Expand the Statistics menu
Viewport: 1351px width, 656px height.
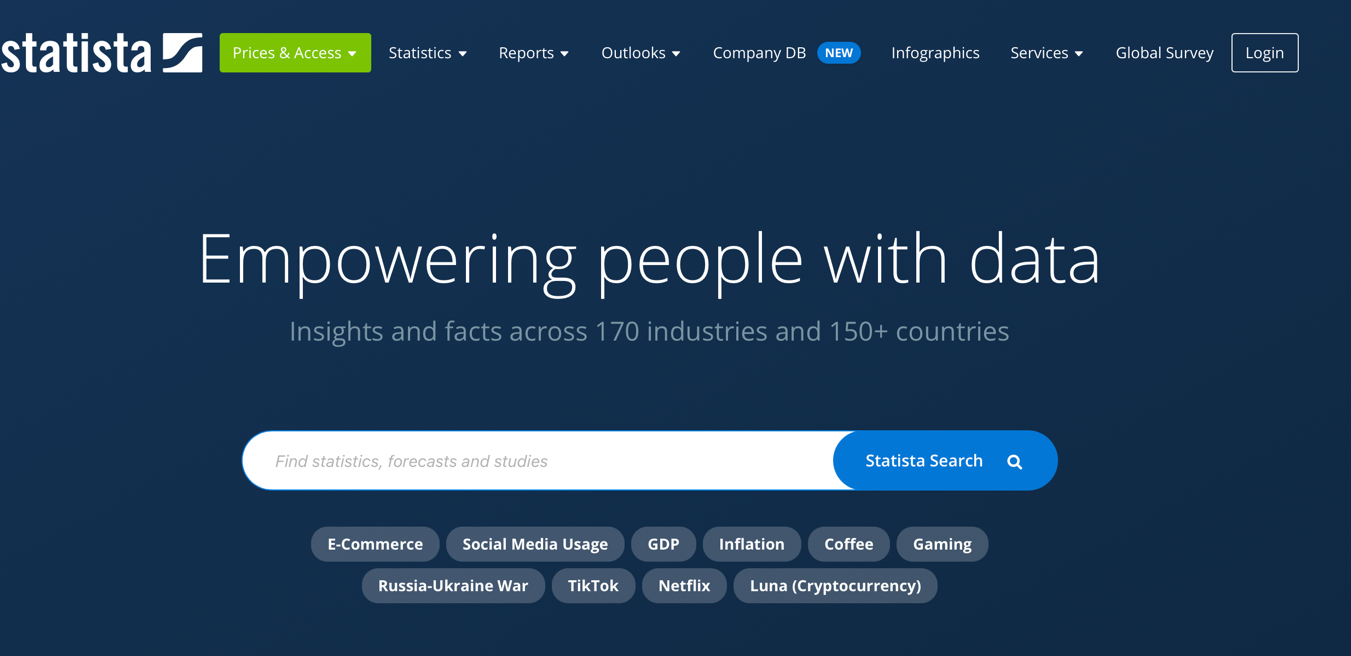click(427, 53)
